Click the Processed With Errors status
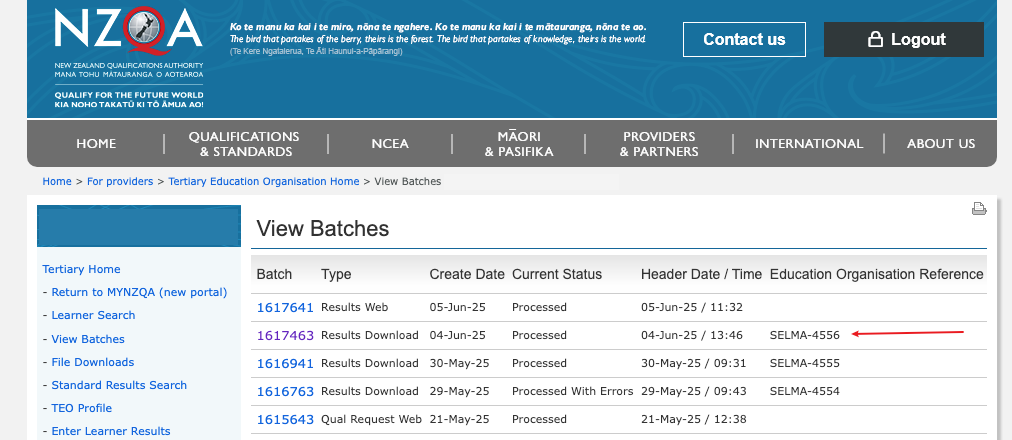The image size is (1012, 440). (x=572, y=391)
